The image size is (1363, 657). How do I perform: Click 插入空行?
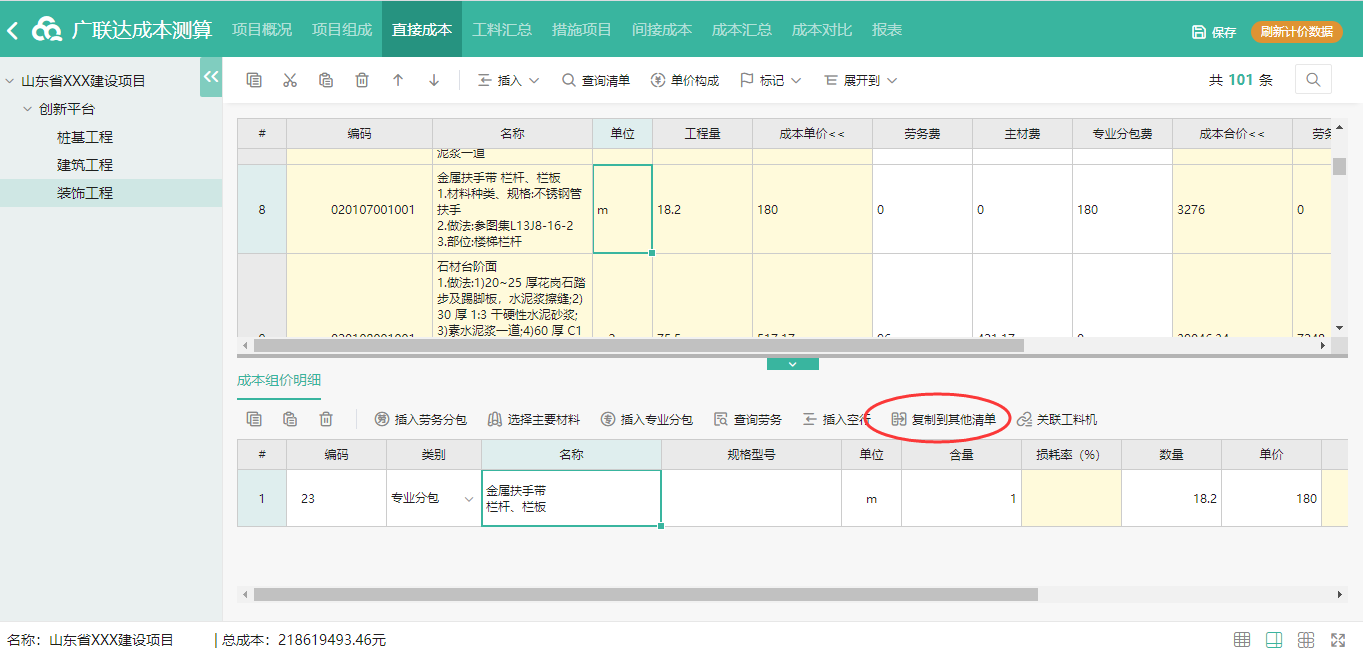point(837,420)
